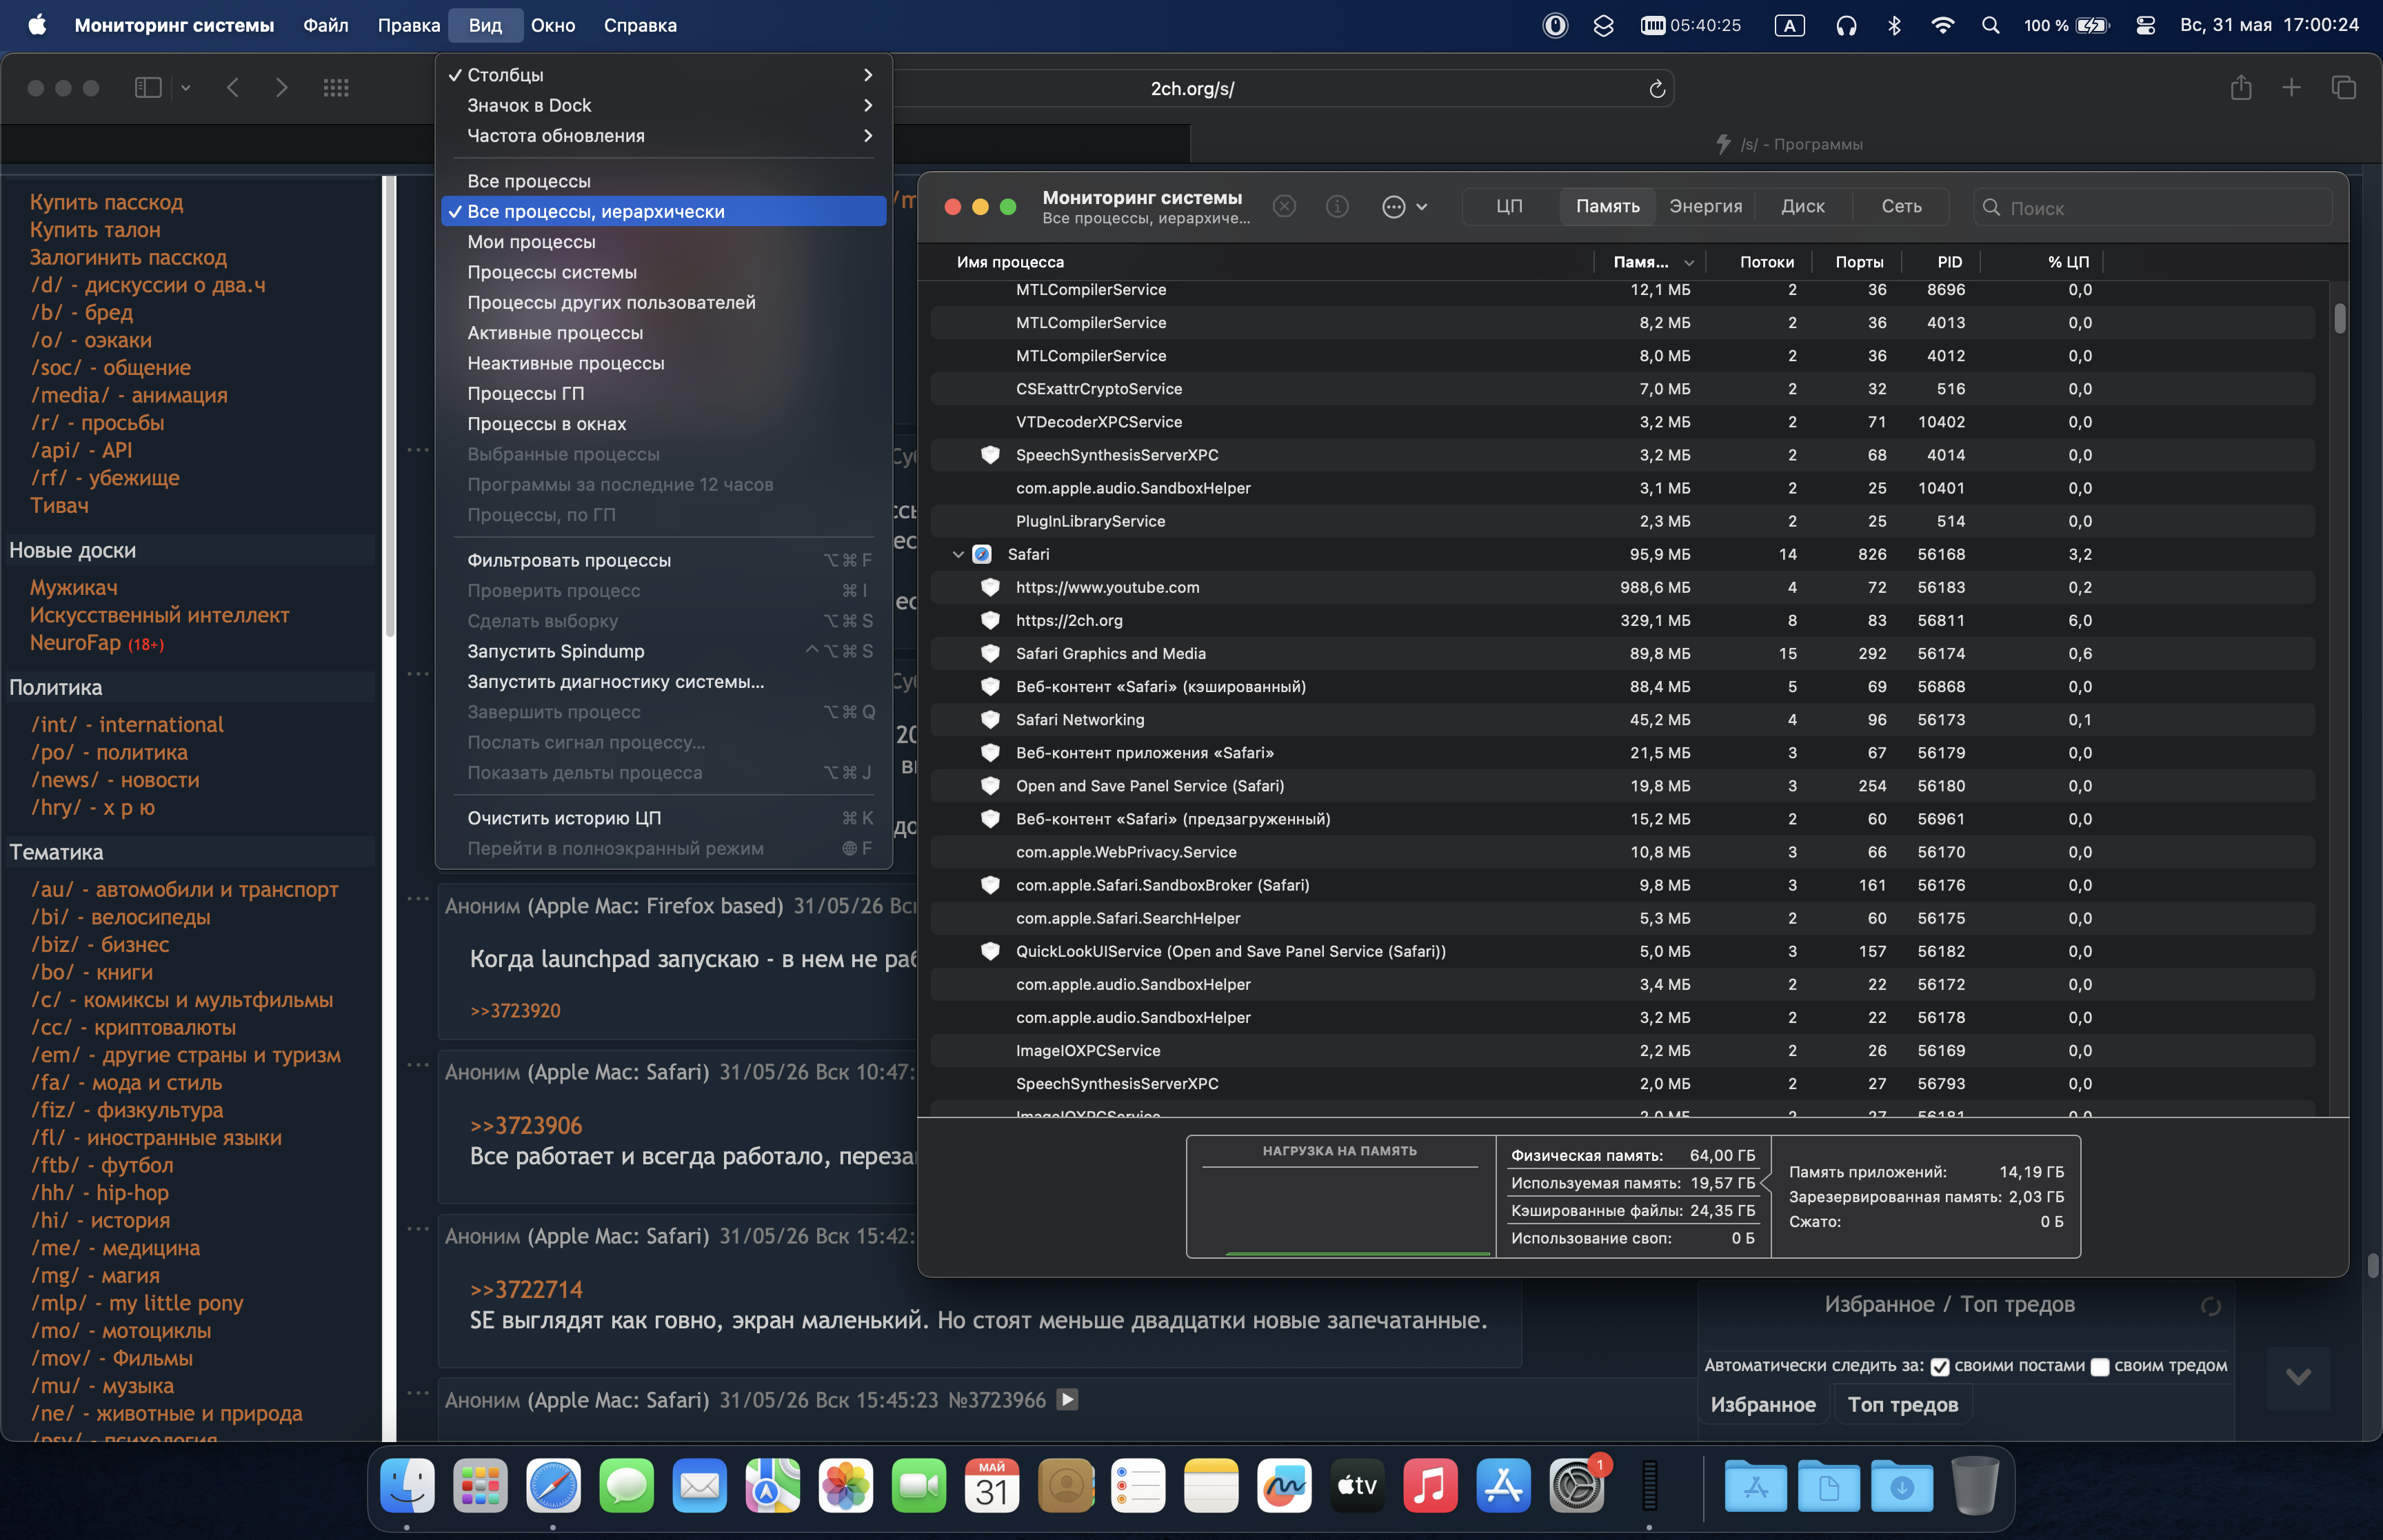Screen dimensions: 2383x1540
Task: Focus the Поиск search field
Action: [x=2152, y=207]
